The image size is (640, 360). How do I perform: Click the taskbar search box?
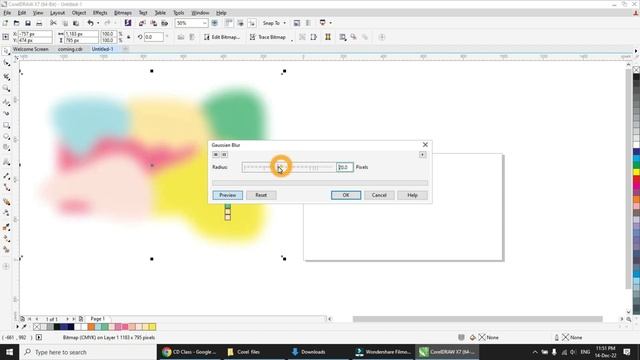pyautogui.click(x=88, y=352)
